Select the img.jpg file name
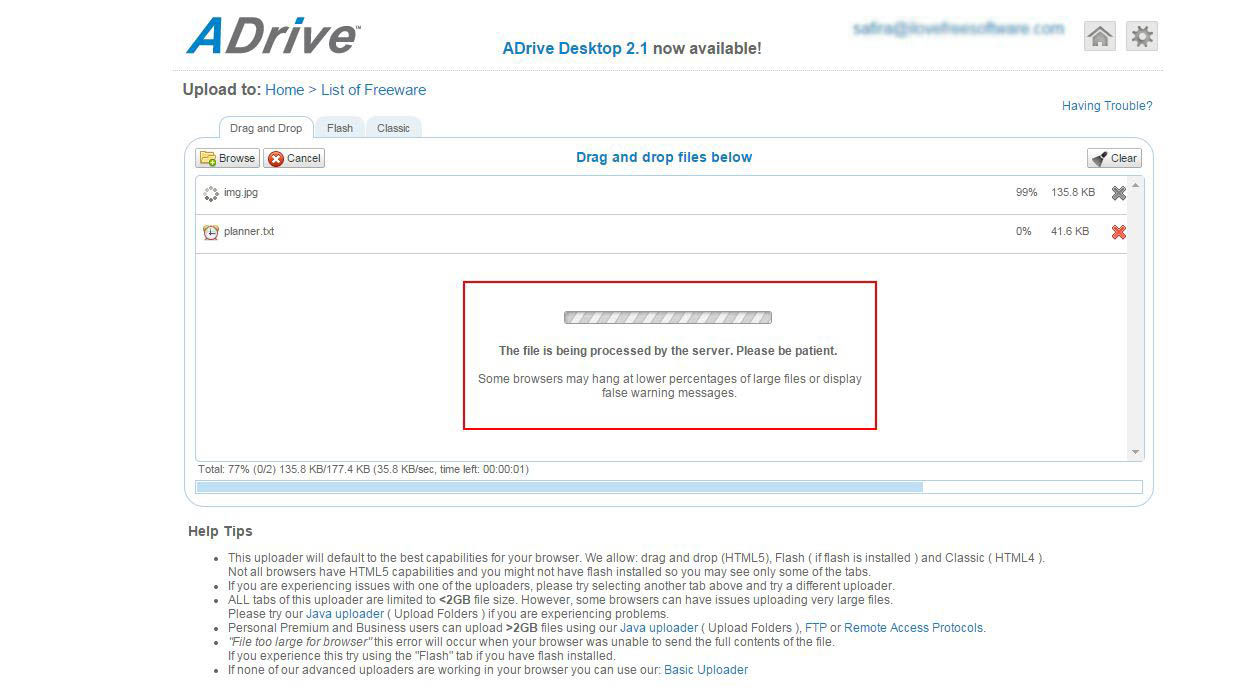Screen dimensions: 1259x697 (241, 193)
